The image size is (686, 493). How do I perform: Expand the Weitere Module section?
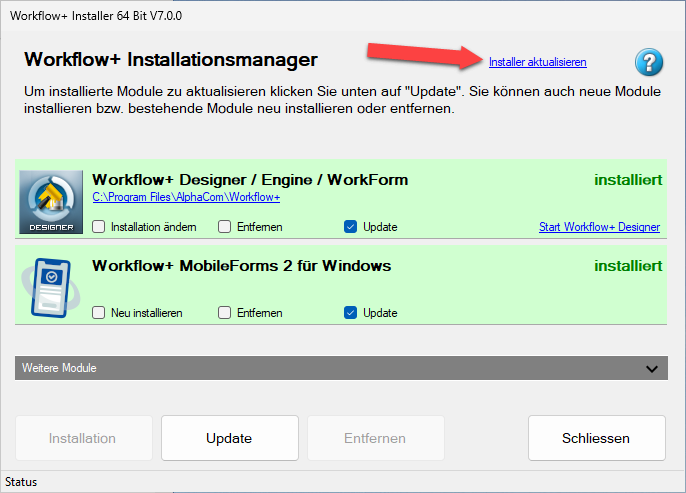[341, 368]
